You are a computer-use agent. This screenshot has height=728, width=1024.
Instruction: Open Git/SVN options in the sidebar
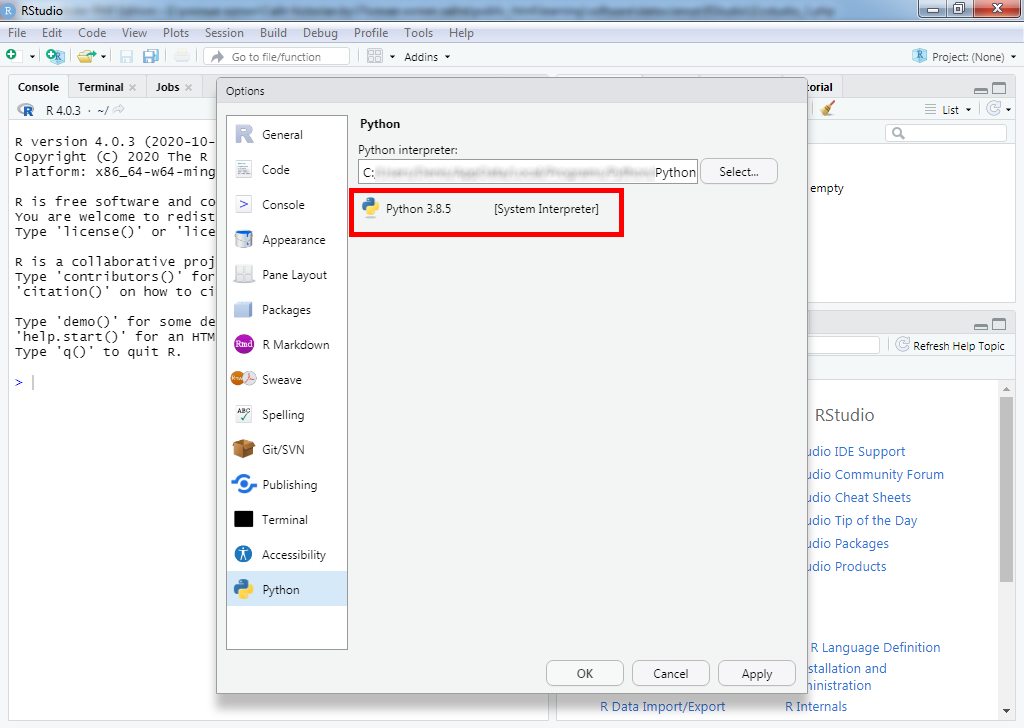pos(283,450)
